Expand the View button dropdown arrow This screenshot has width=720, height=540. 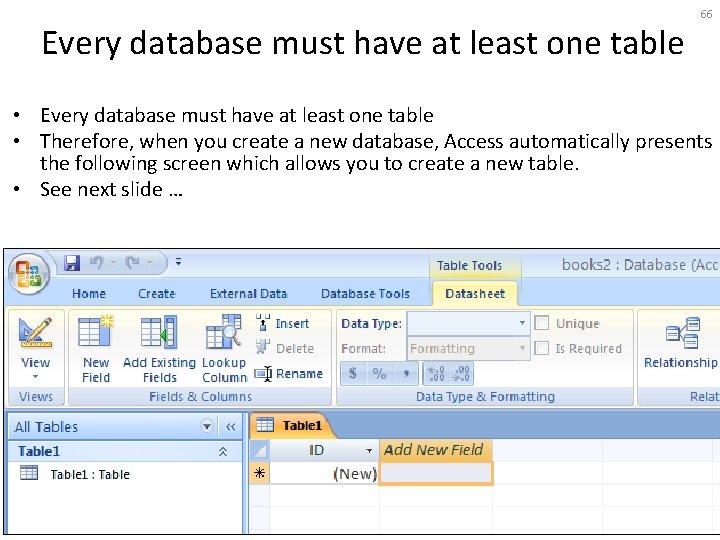coord(35,377)
